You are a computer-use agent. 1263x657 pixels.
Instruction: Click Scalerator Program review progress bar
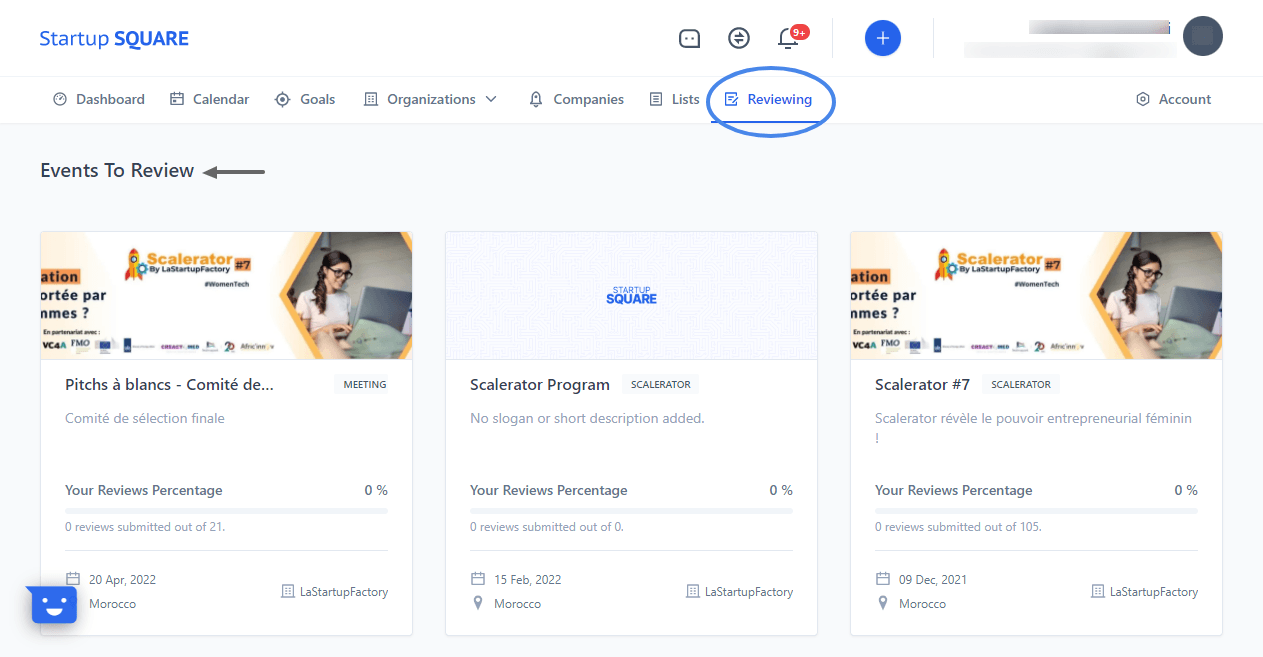pyautogui.click(x=631, y=511)
